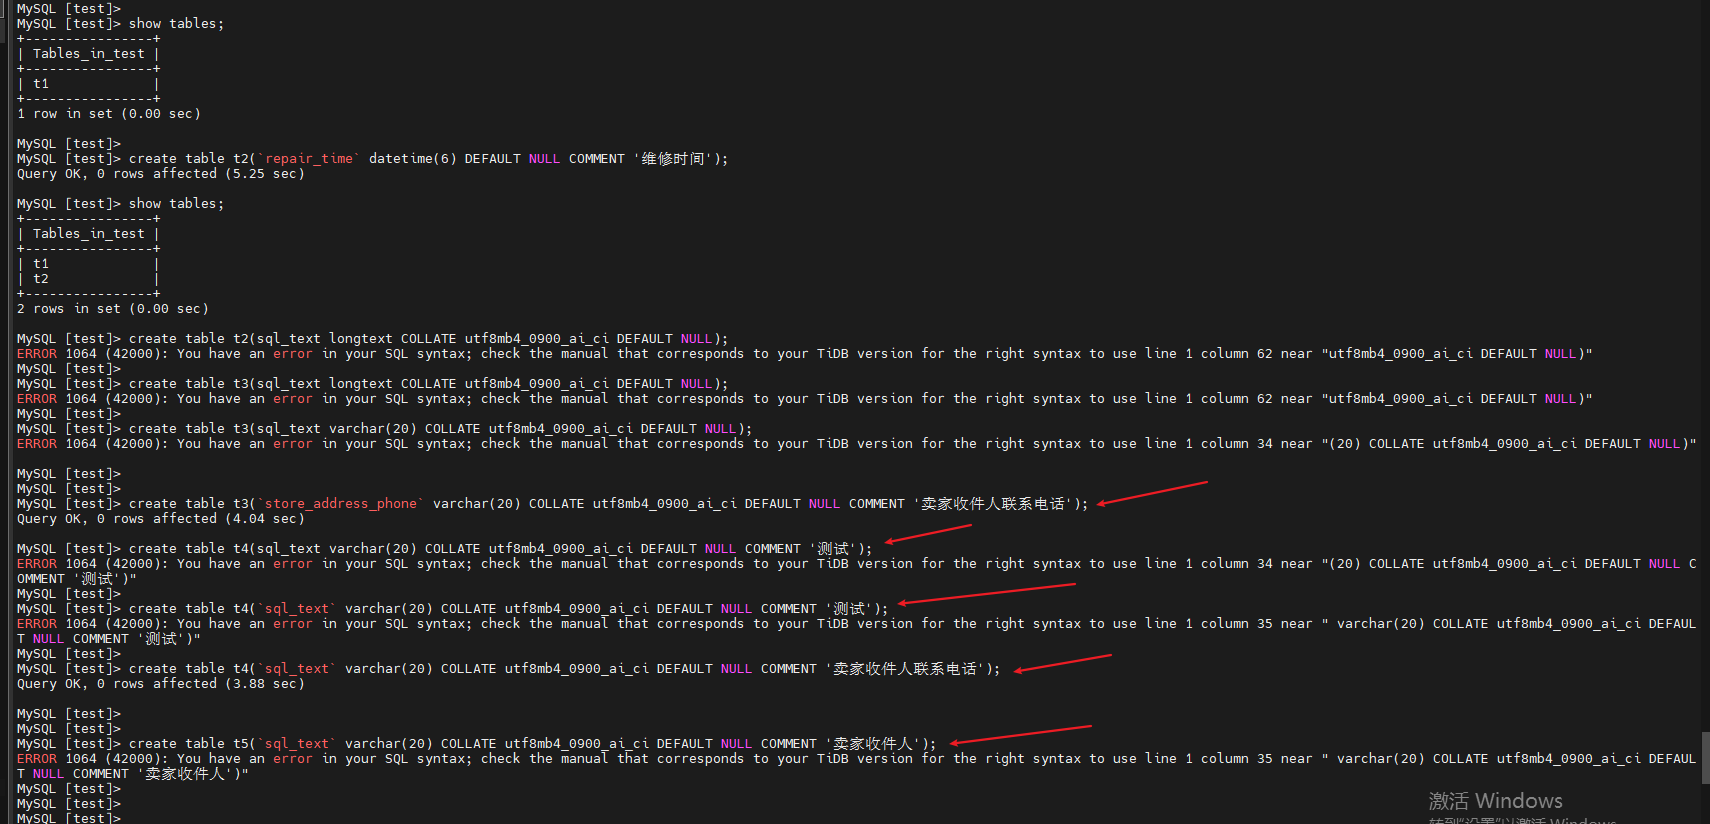Click 'ERROR' on the last error line
The width and height of the screenshot is (1710, 824).
coord(36,759)
